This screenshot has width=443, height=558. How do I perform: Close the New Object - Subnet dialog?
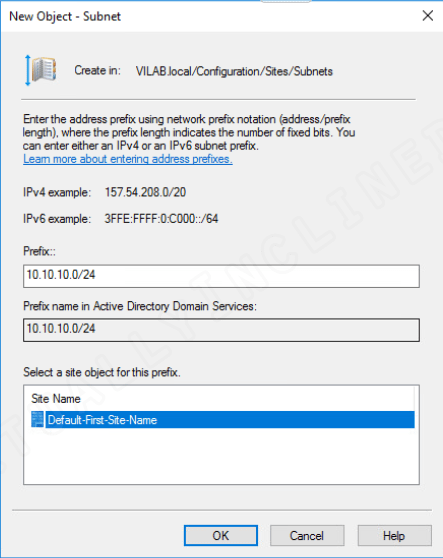(428, 16)
